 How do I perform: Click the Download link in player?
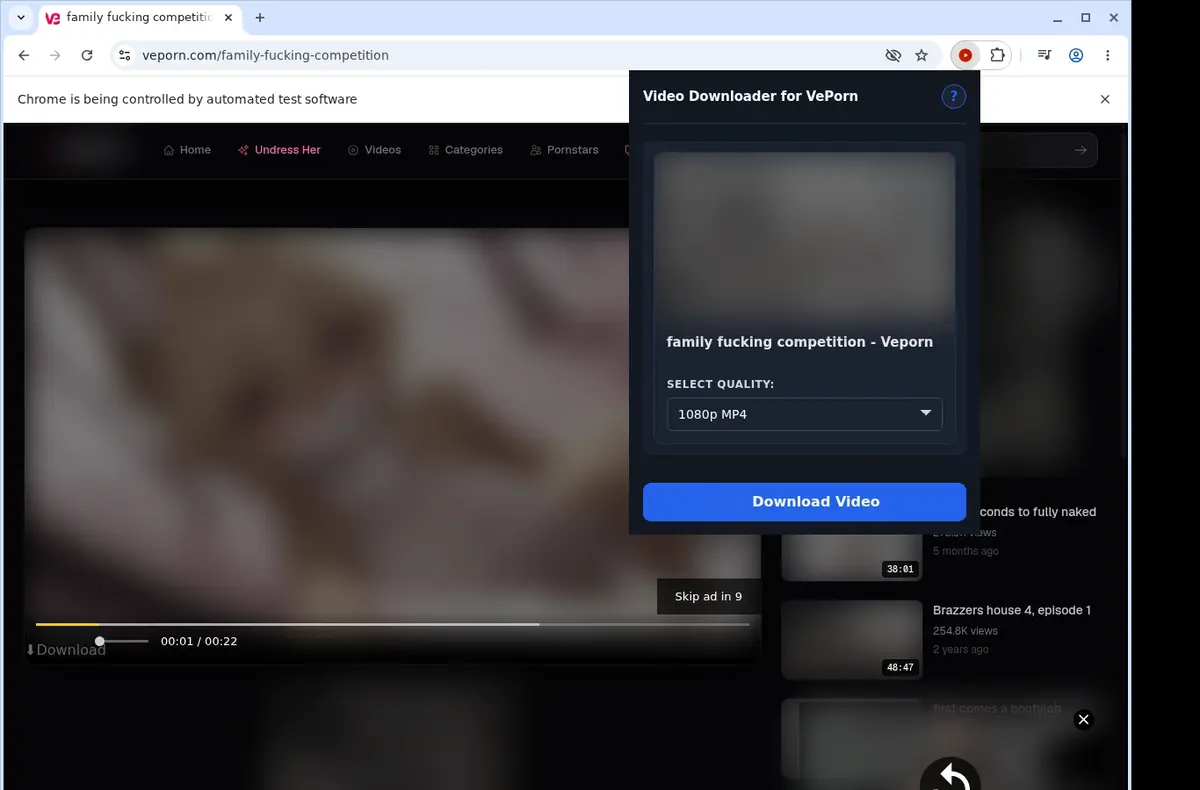tap(65, 650)
